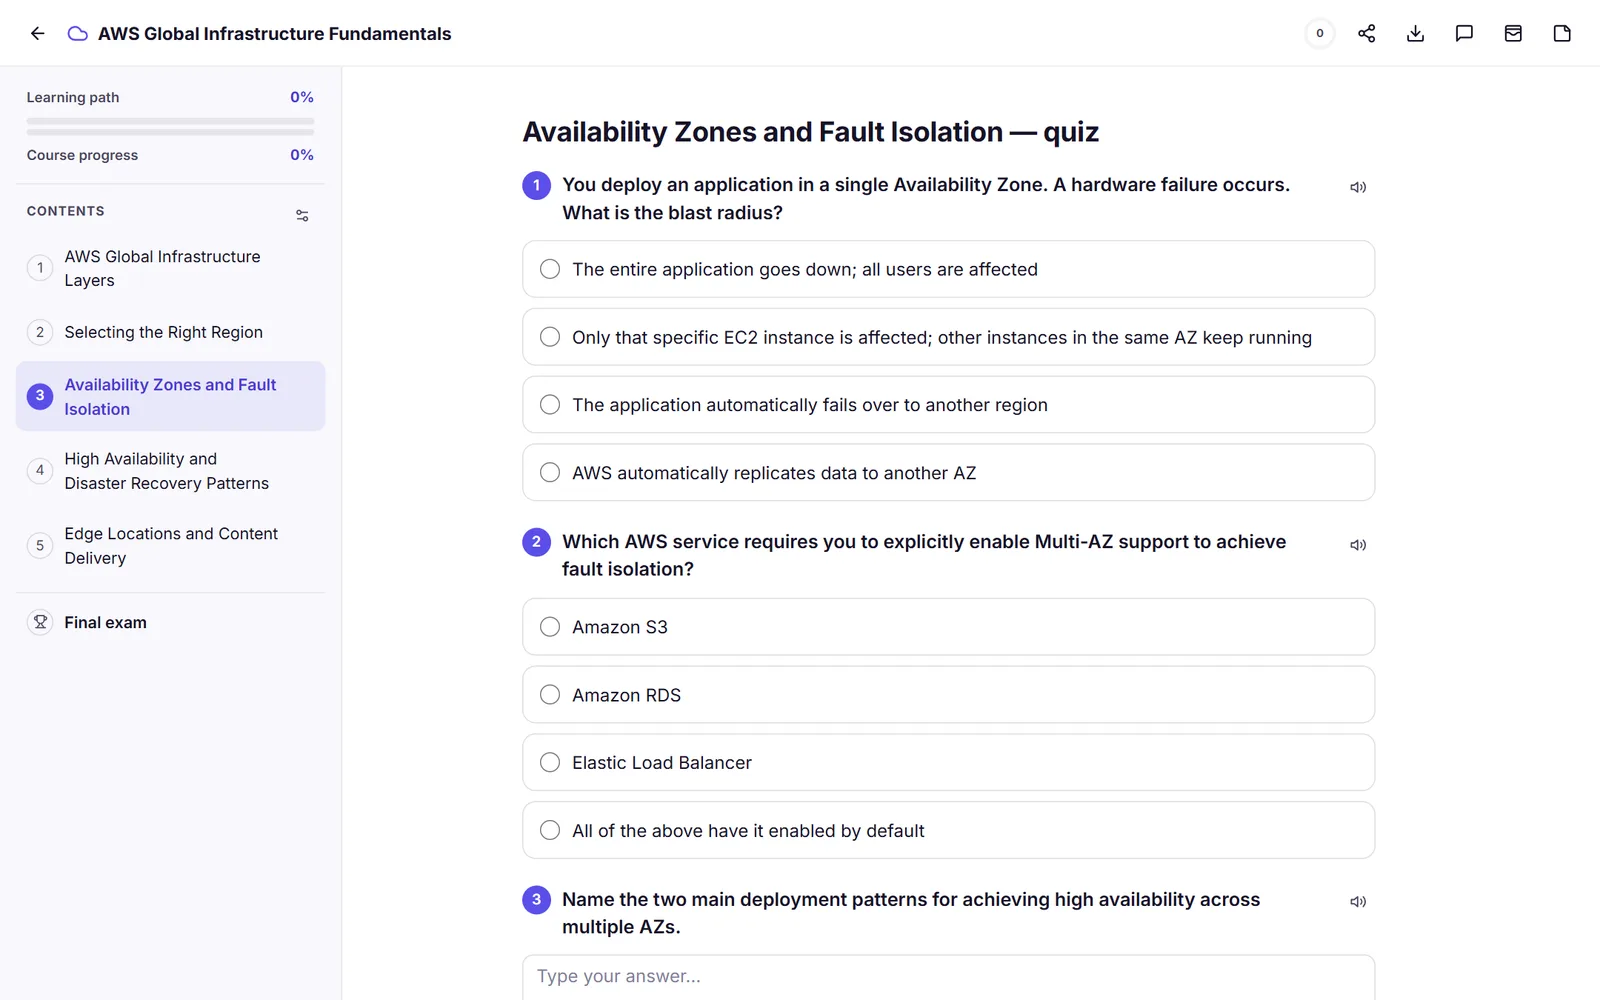Image resolution: width=1600 pixels, height=1000 pixels.
Task: Open the notes page icon
Action: click(1562, 33)
